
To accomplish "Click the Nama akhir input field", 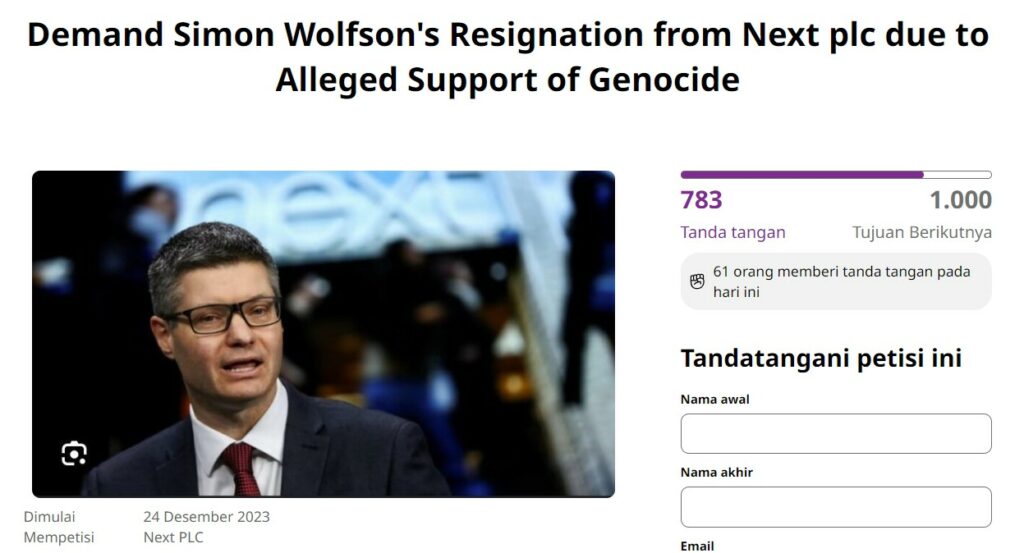I will (x=836, y=507).
